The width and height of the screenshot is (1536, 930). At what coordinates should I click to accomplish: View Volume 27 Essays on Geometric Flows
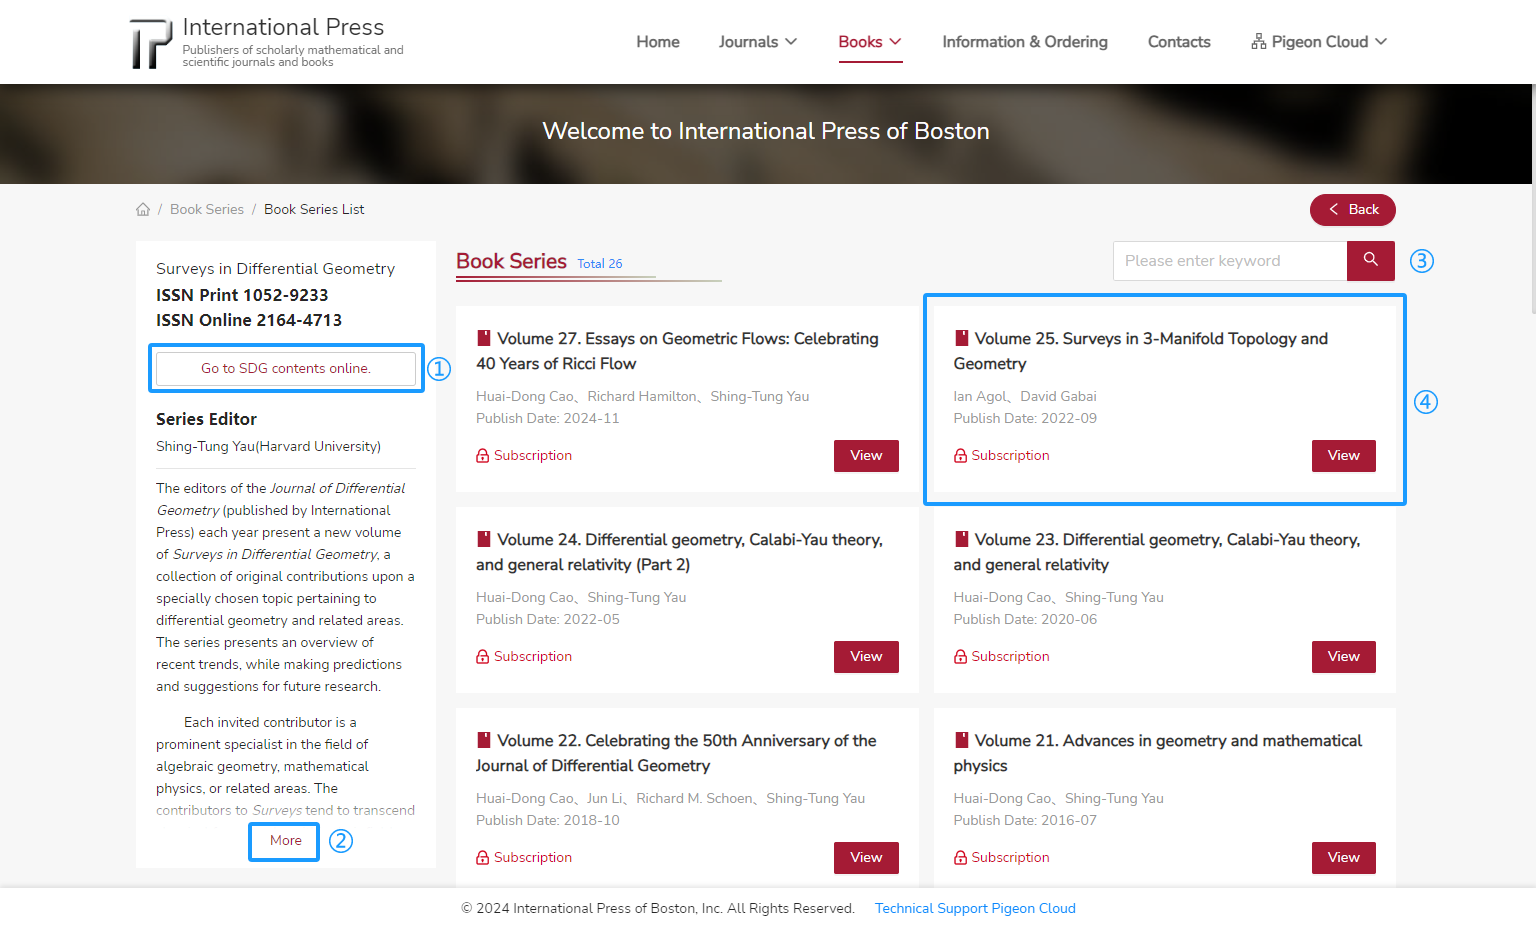tap(866, 456)
